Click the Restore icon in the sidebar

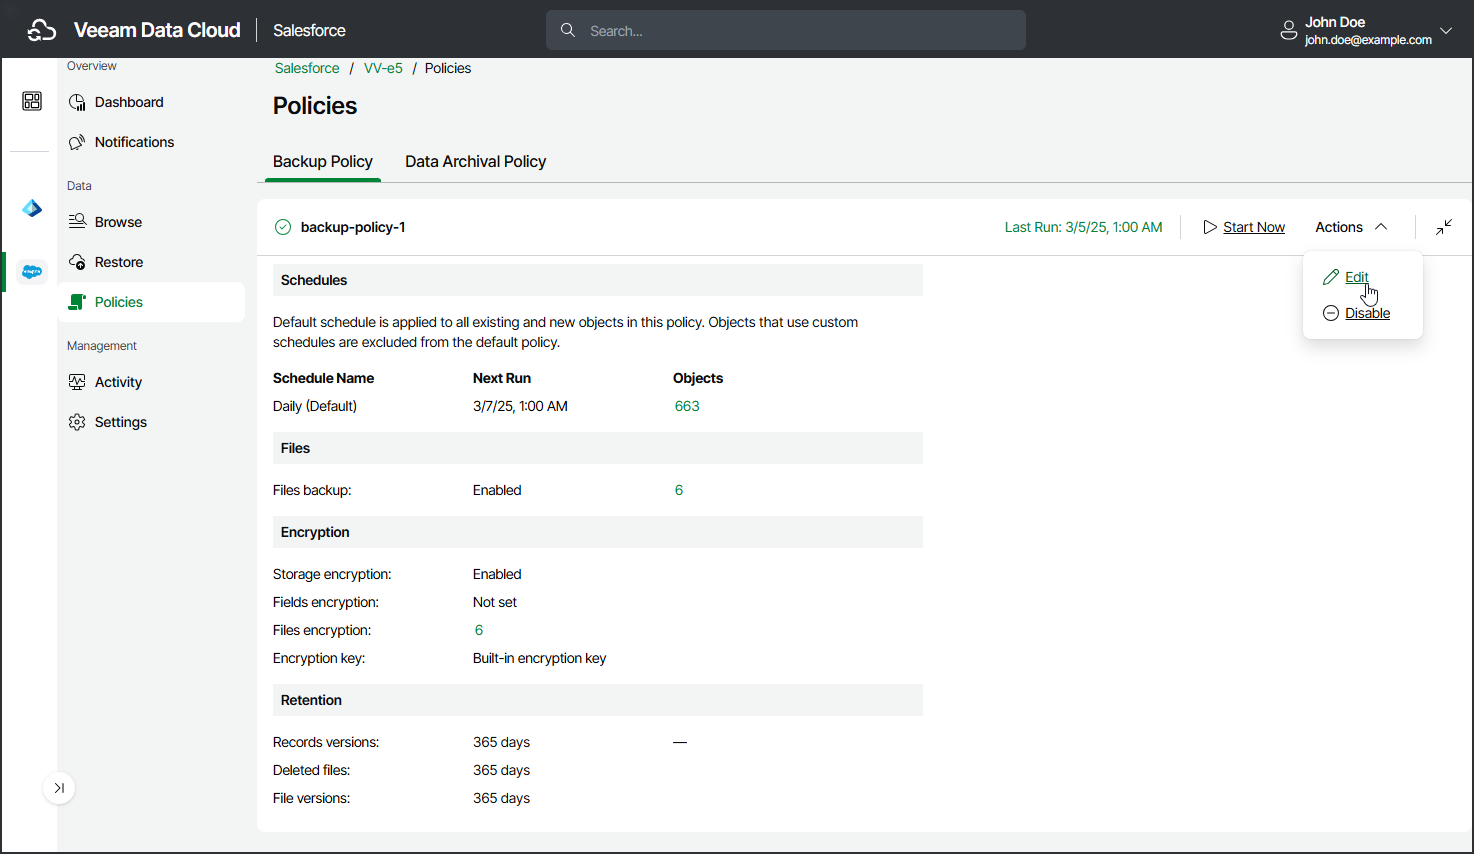(77, 262)
